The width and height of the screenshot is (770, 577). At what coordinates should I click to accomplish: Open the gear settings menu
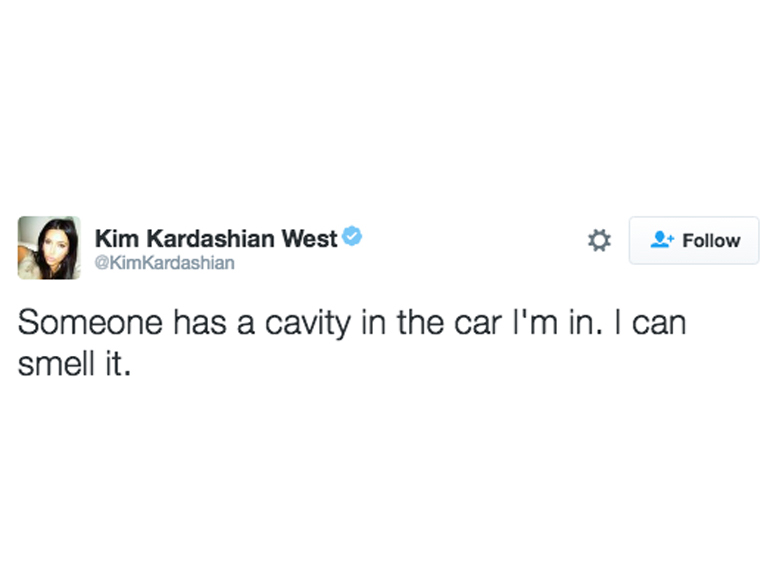coord(598,240)
